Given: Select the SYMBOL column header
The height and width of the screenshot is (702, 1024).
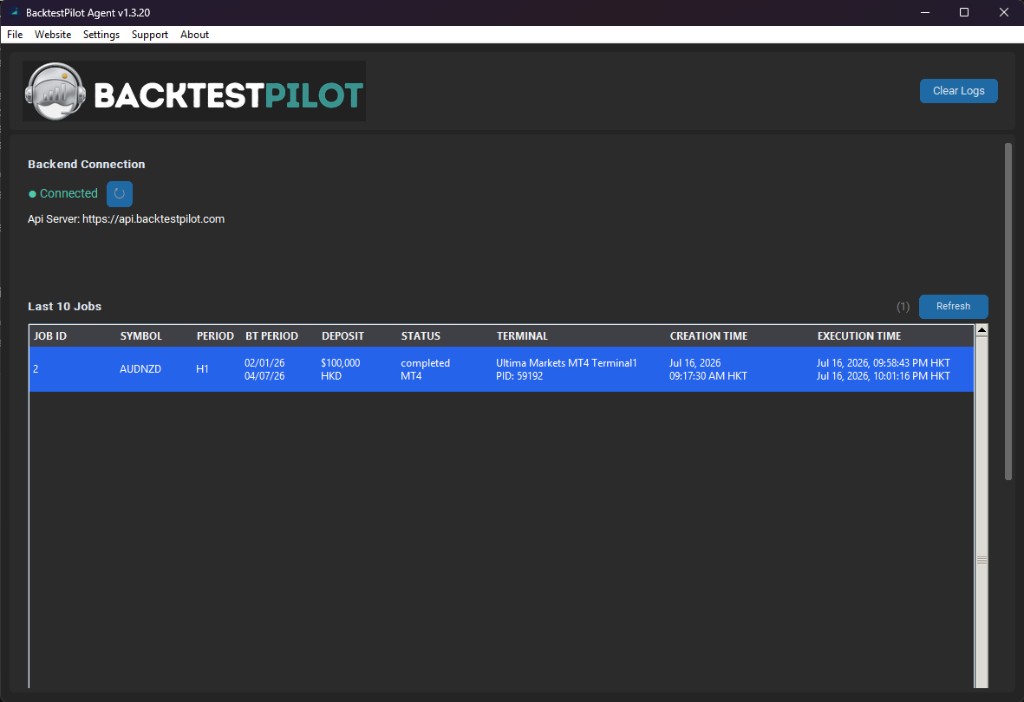Looking at the screenshot, I should (141, 336).
